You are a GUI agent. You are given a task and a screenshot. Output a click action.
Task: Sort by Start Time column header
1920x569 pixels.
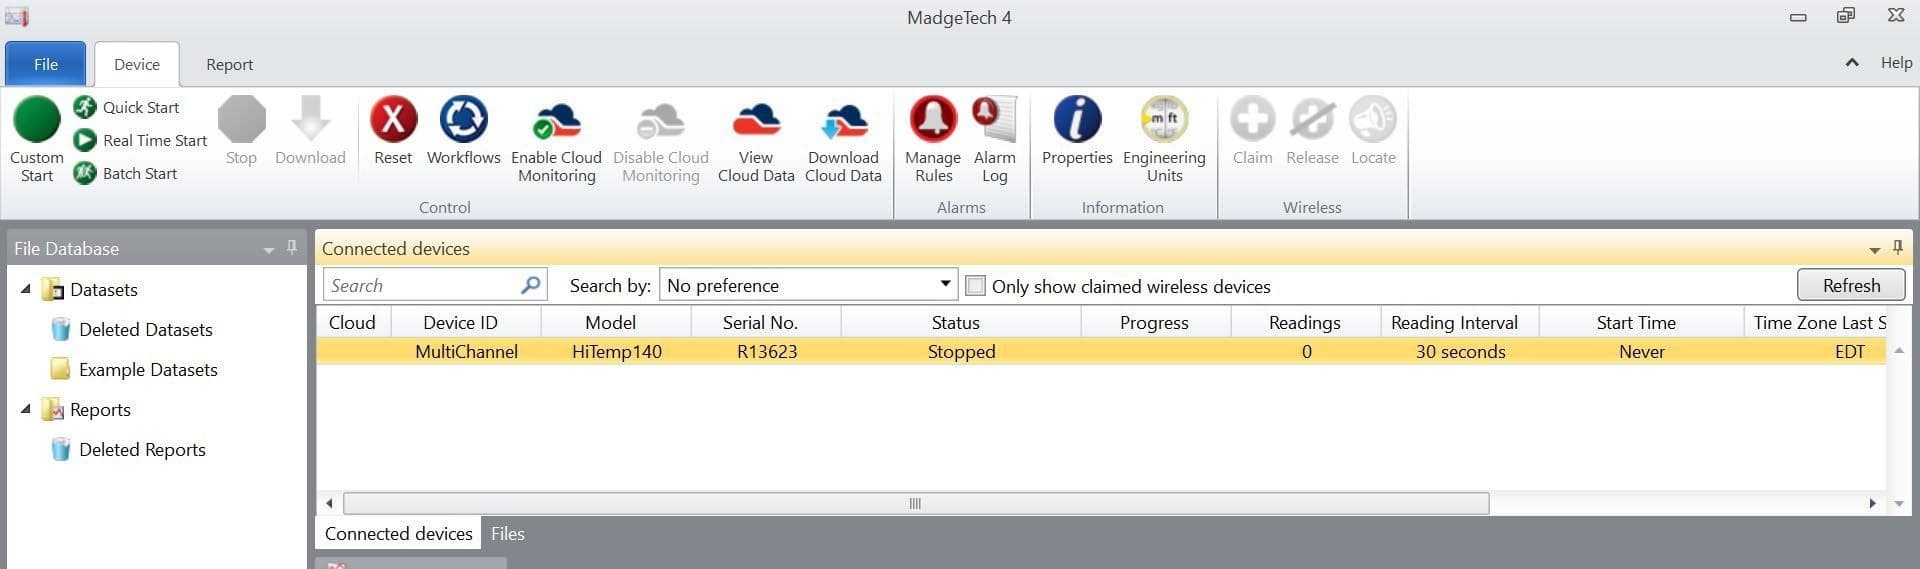(x=1641, y=322)
